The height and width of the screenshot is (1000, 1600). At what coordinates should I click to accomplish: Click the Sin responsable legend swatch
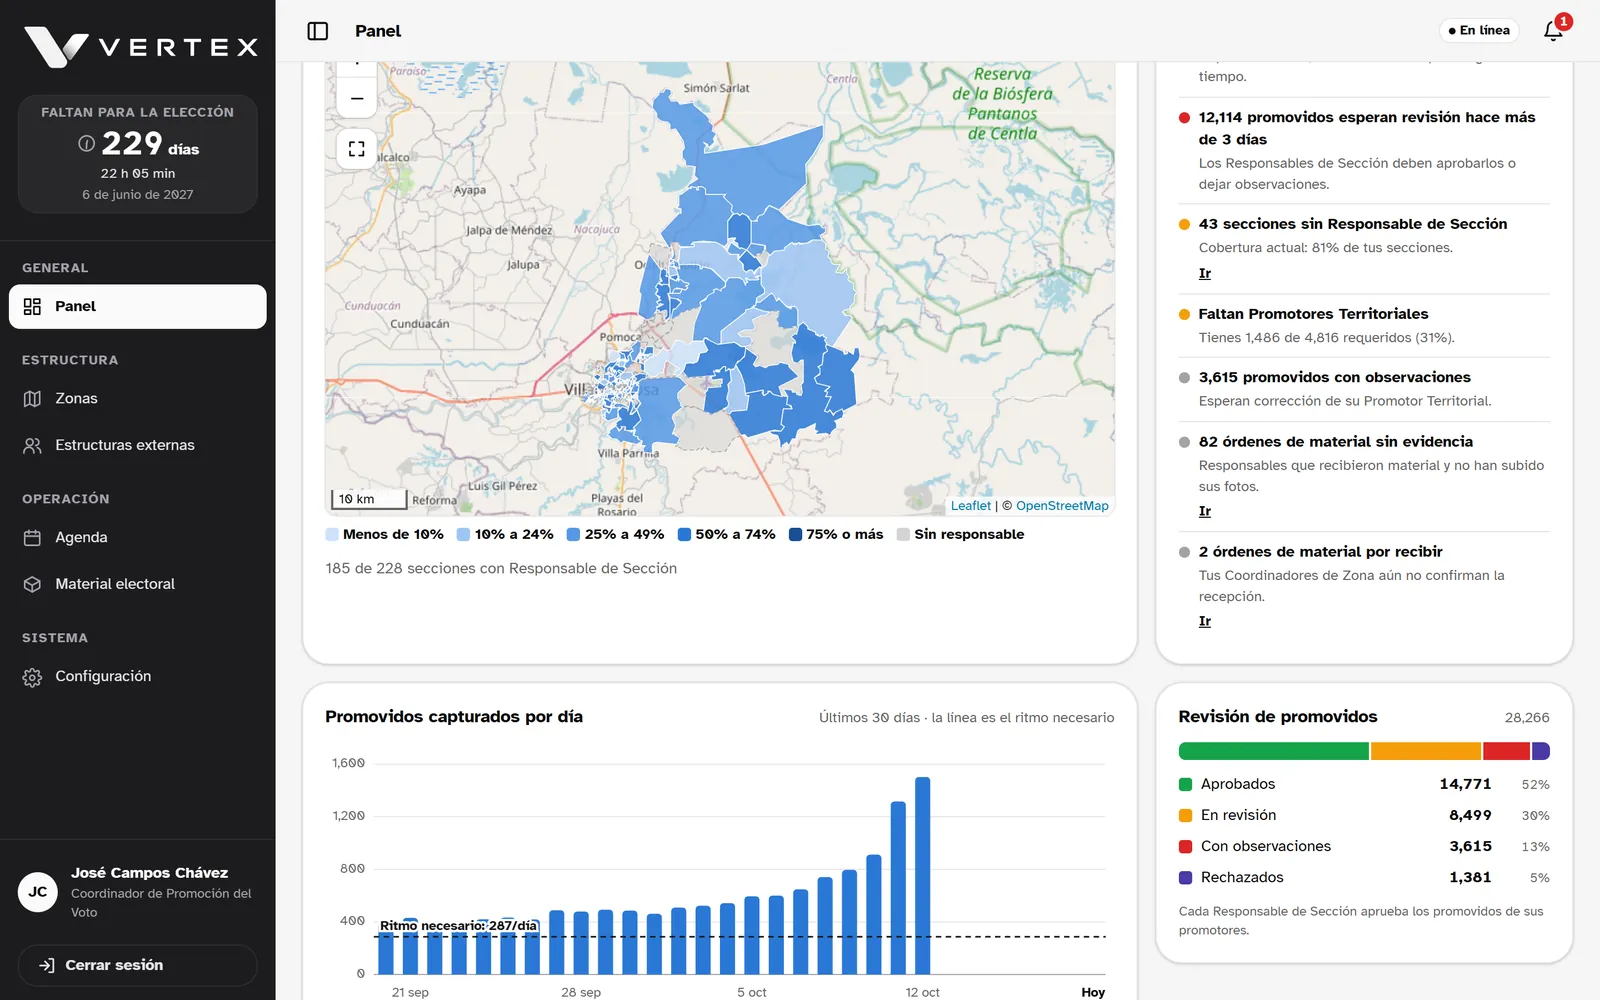[x=904, y=535]
